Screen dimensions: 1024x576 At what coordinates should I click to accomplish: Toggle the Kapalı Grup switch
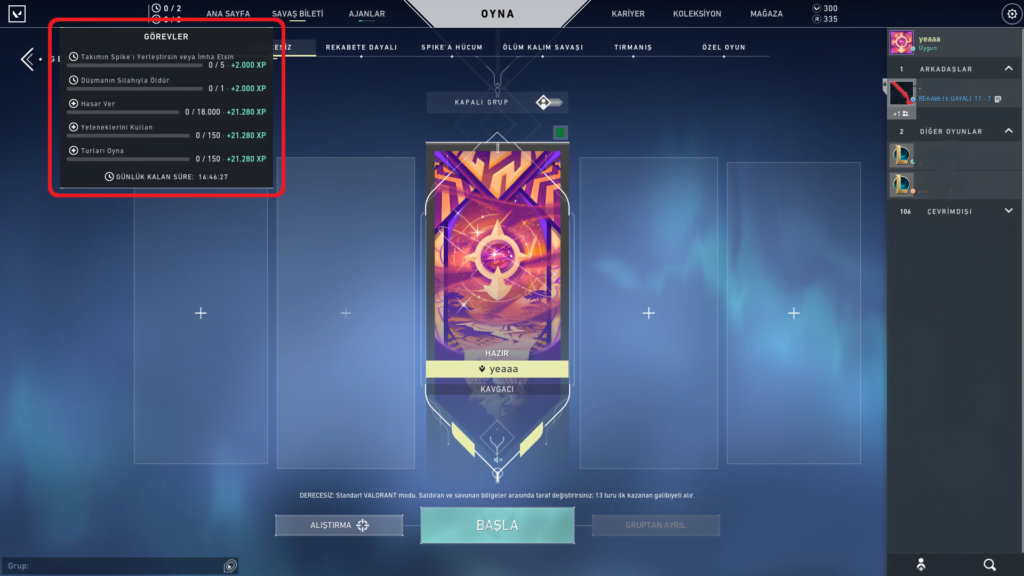pos(548,102)
